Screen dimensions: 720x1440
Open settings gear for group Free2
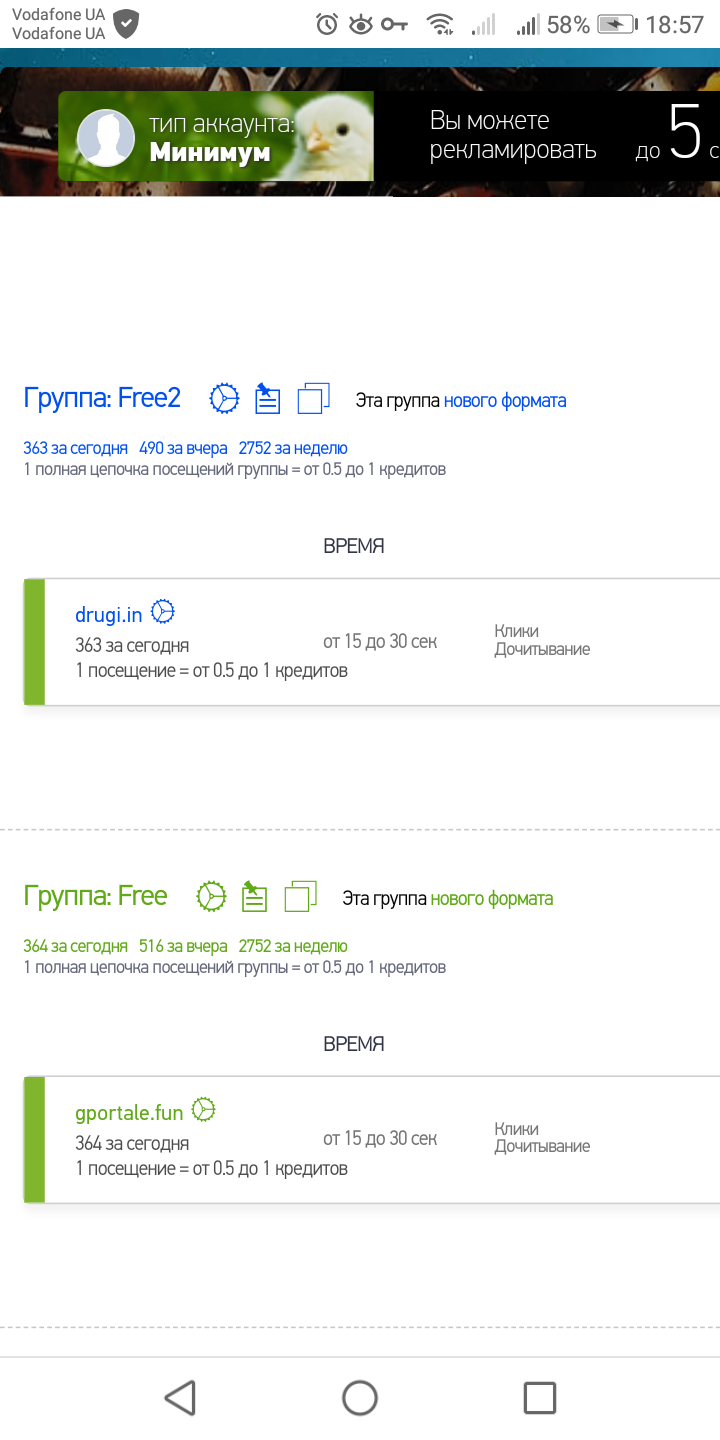[224, 399]
